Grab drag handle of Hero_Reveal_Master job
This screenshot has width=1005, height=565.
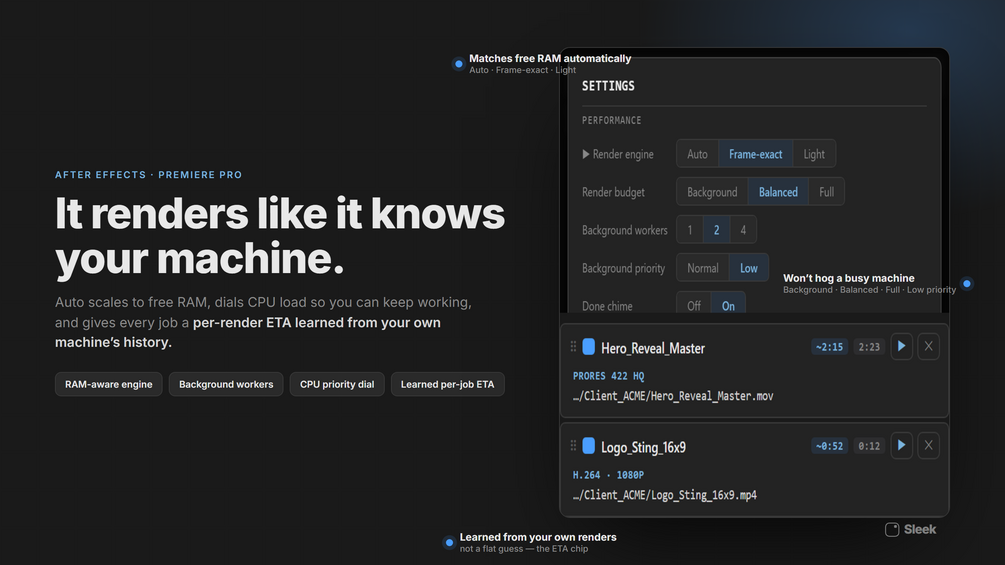point(573,347)
